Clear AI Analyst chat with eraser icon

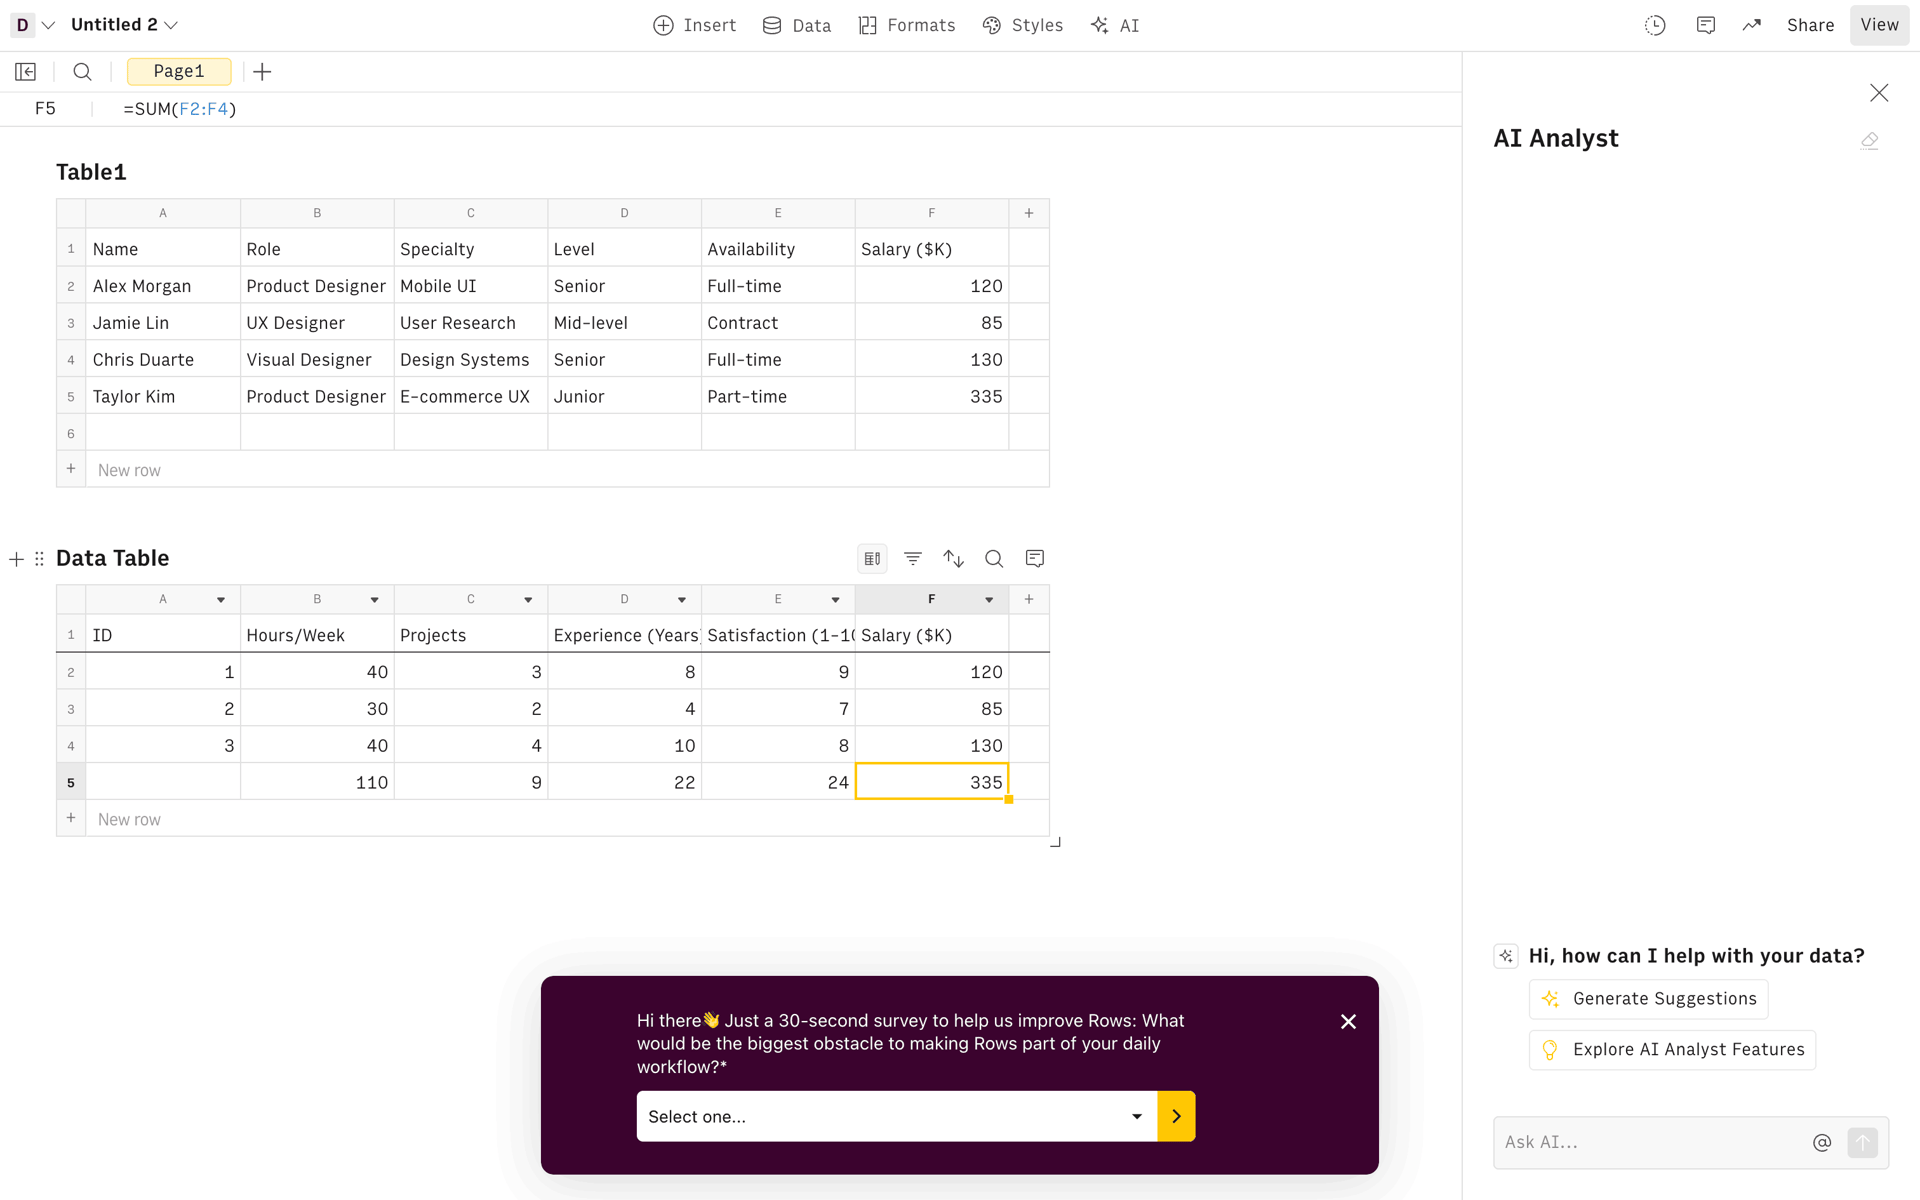coord(1869,141)
